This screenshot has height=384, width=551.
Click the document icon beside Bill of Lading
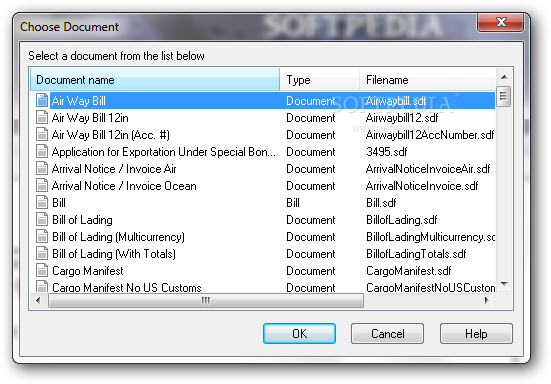[x=42, y=220]
